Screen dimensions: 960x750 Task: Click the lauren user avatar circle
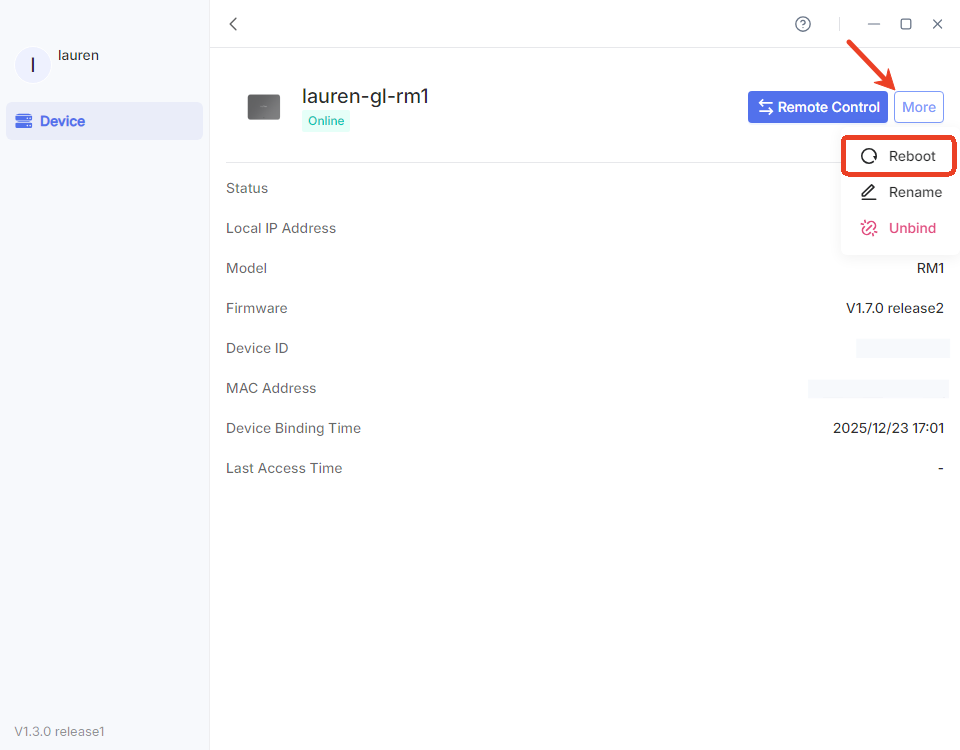(33, 65)
